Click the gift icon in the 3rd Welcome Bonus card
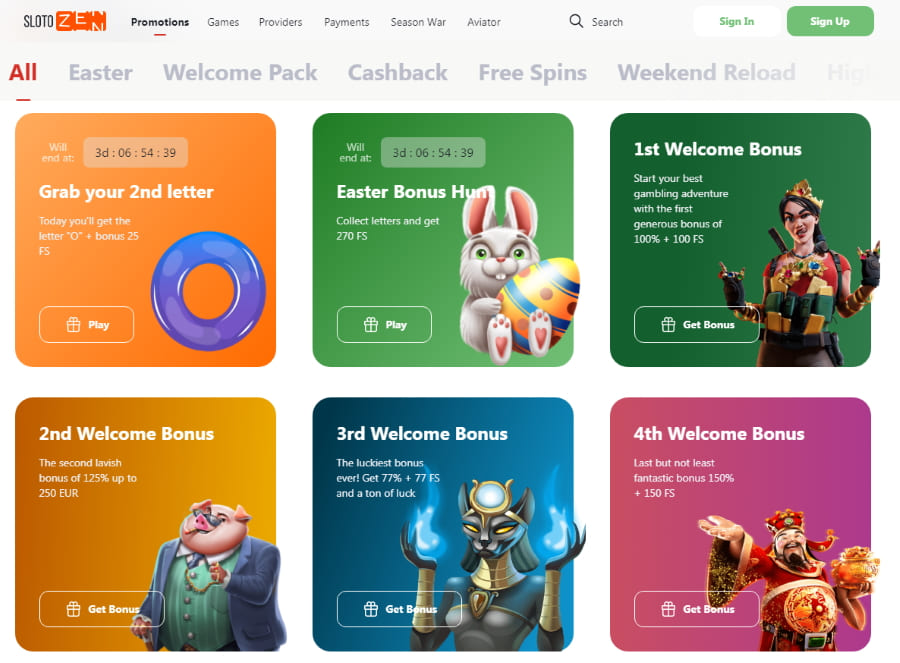This screenshot has width=900, height=663. coord(371,609)
